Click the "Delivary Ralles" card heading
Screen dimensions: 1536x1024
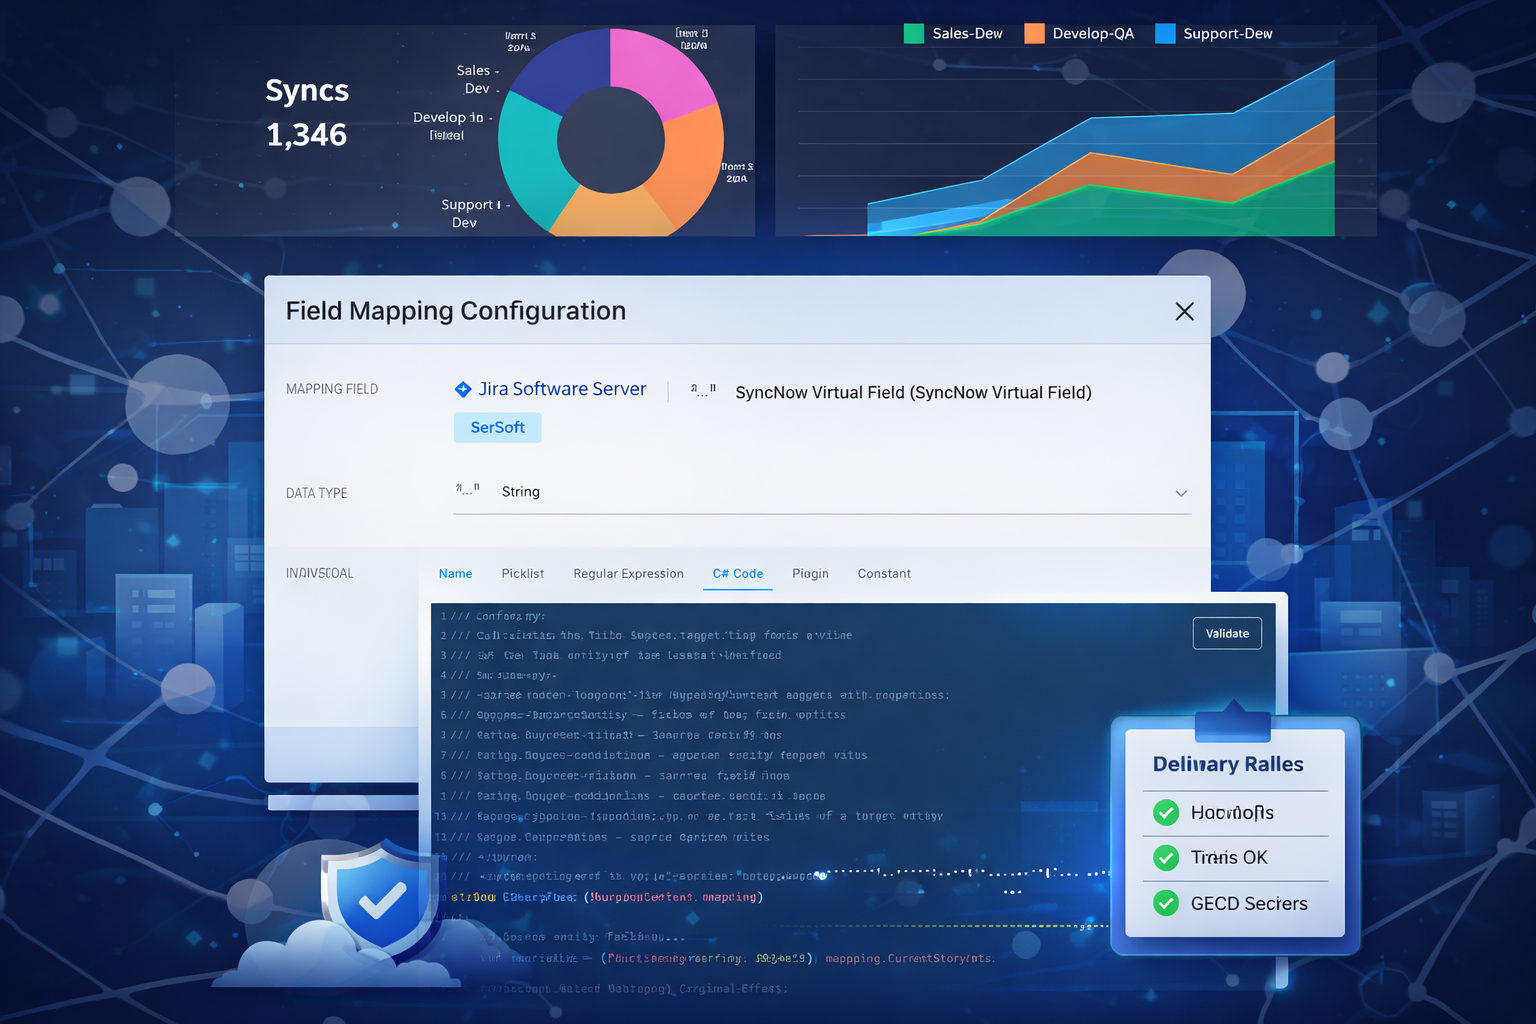pyautogui.click(x=1228, y=764)
